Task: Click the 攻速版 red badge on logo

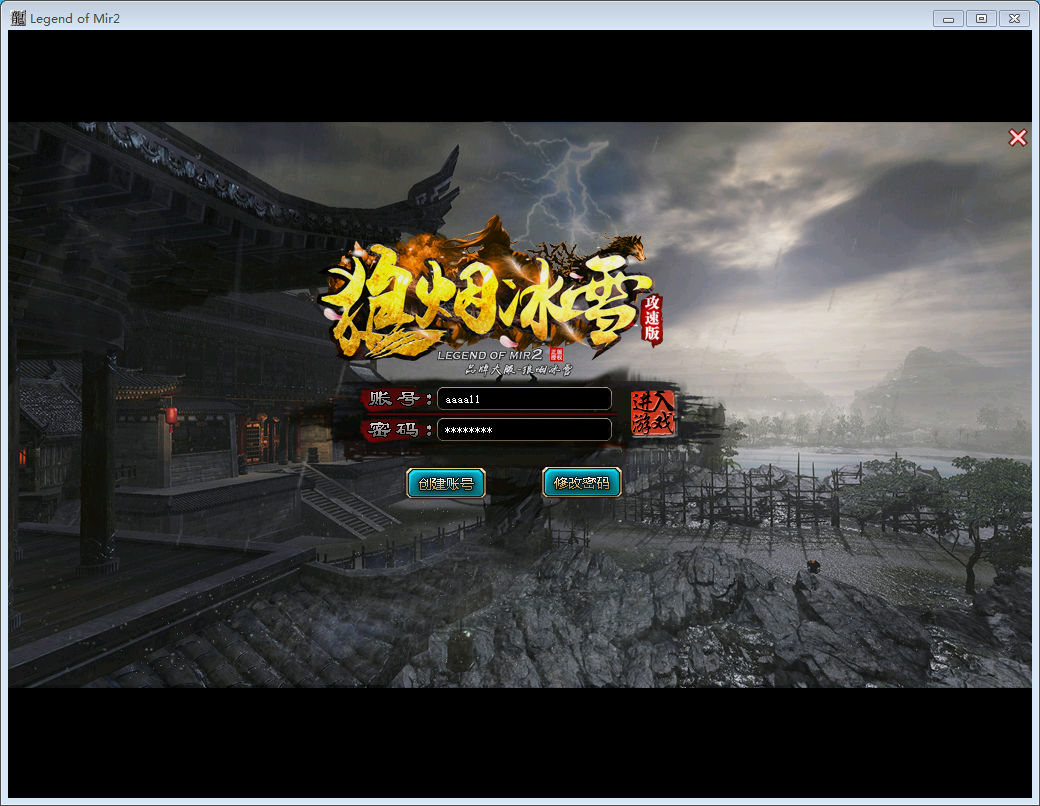Action: [652, 319]
